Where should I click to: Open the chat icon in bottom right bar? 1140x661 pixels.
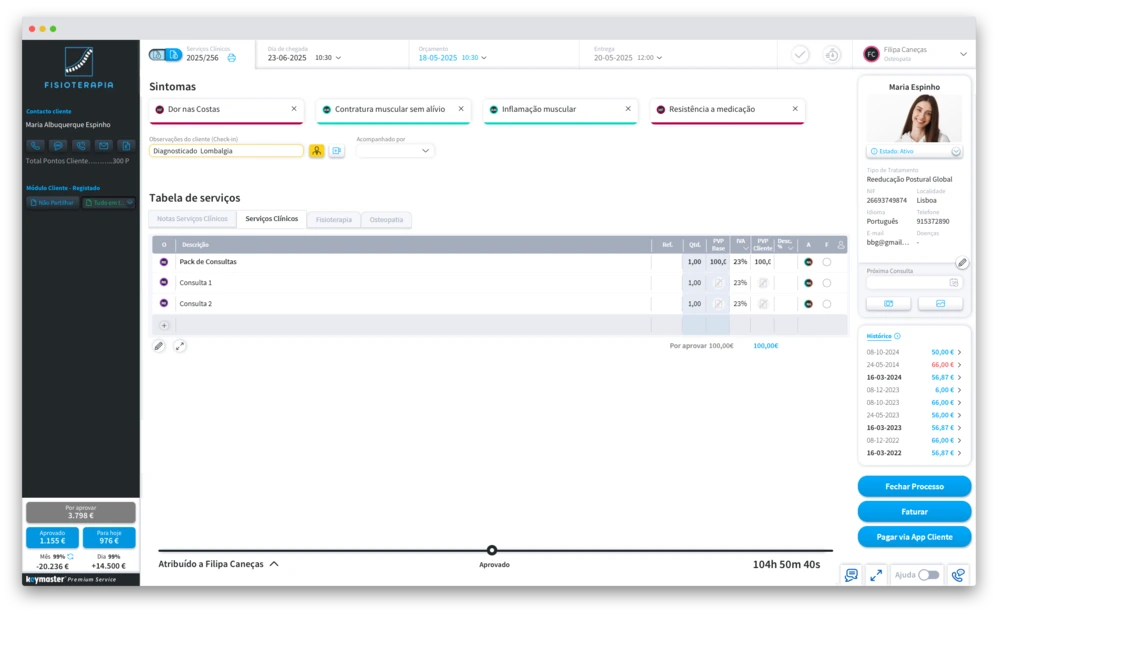[x=851, y=575]
